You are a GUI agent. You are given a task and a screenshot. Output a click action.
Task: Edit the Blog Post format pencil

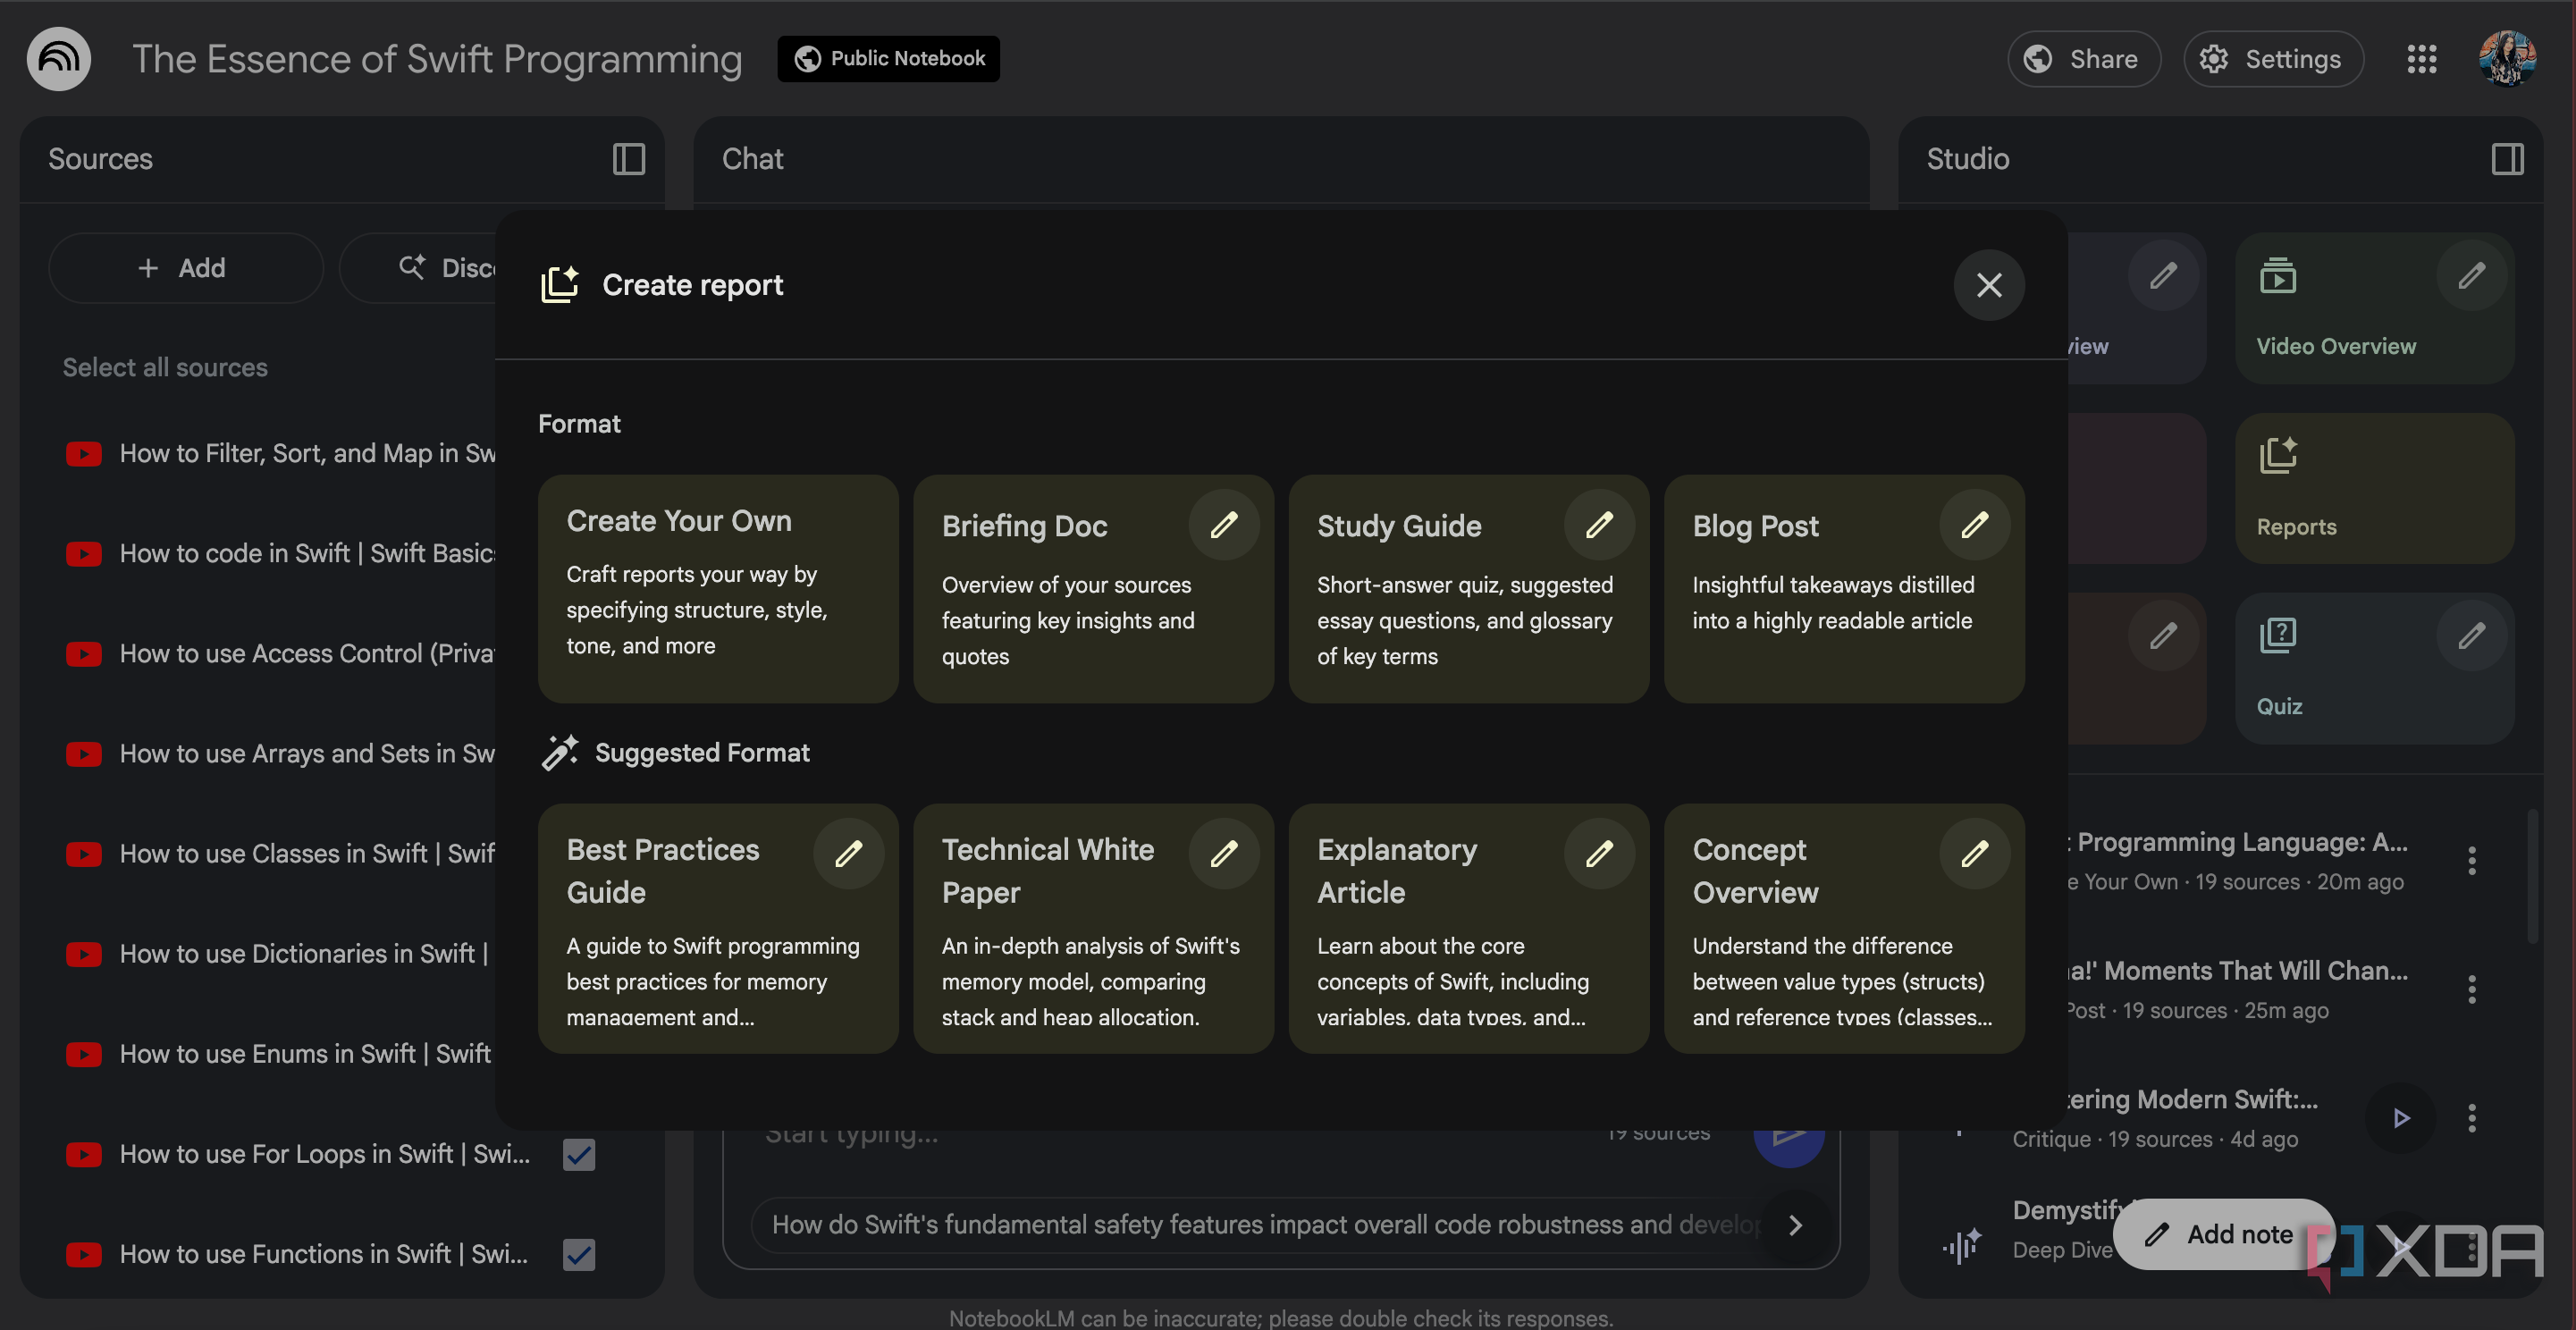point(1974,525)
